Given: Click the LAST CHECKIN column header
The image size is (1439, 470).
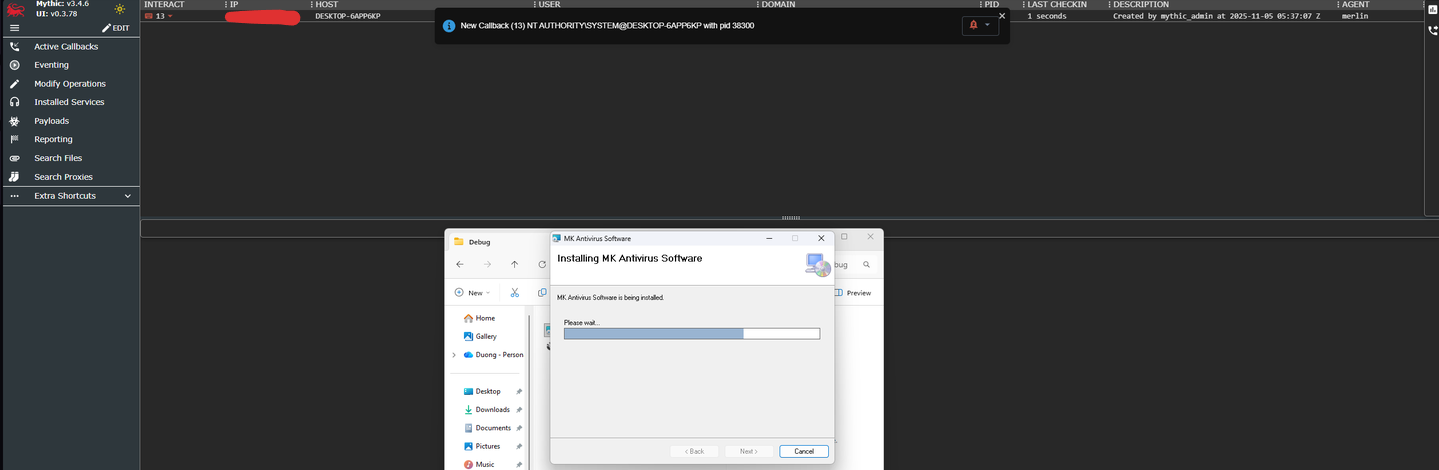Looking at the screenshot, I should tap(1056, 5).
